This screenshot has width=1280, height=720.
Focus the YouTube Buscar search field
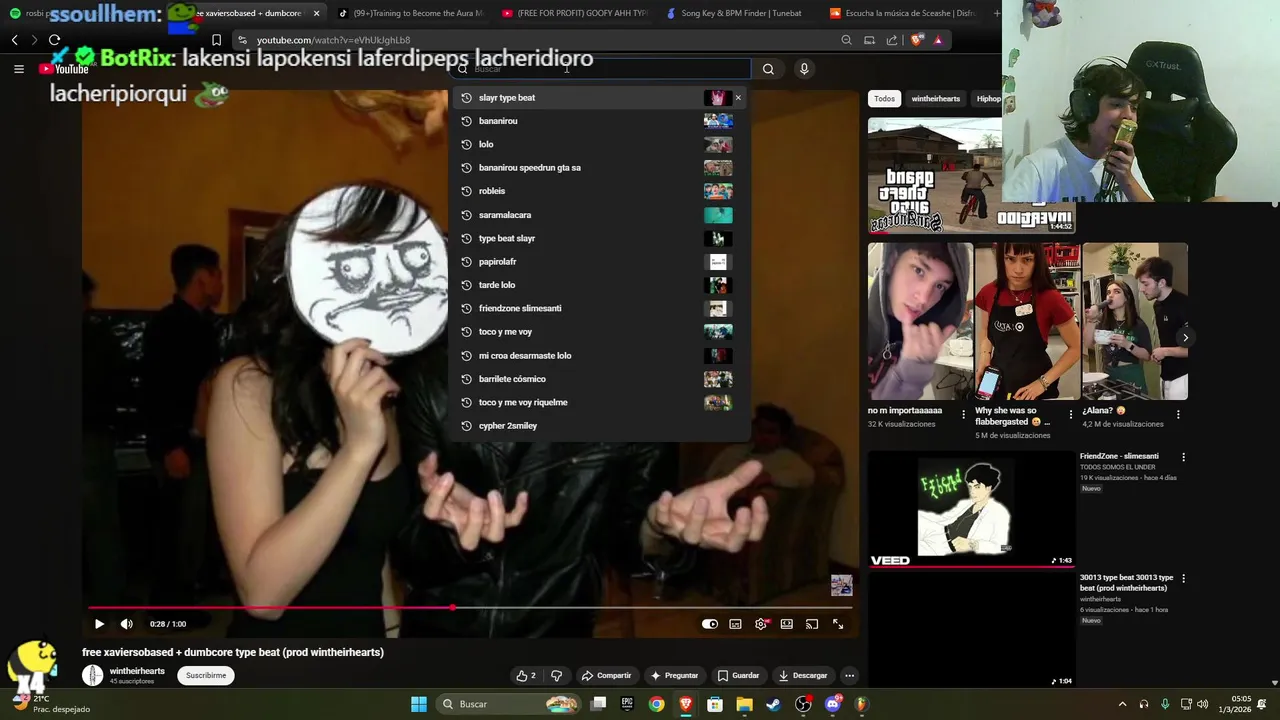click(600, 69)
